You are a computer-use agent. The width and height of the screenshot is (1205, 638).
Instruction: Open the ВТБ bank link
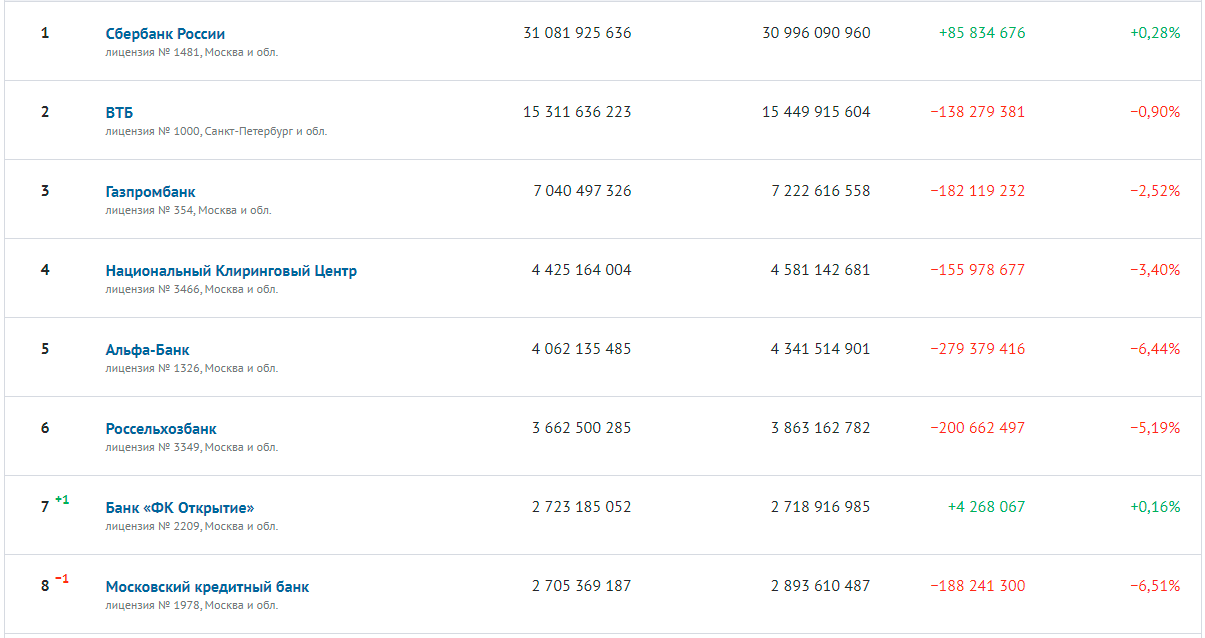[119, 113]
